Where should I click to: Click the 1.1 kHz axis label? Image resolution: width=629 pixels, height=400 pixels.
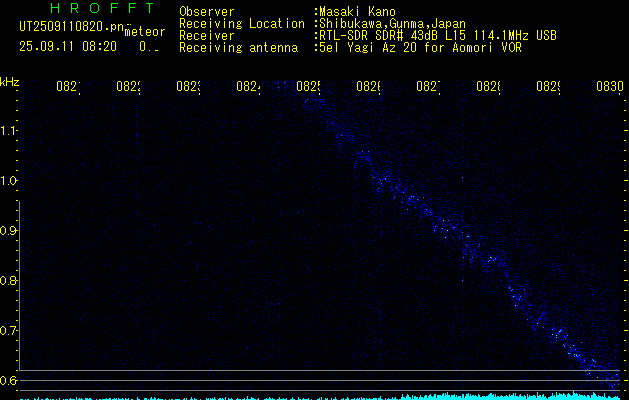pos(8,131)
